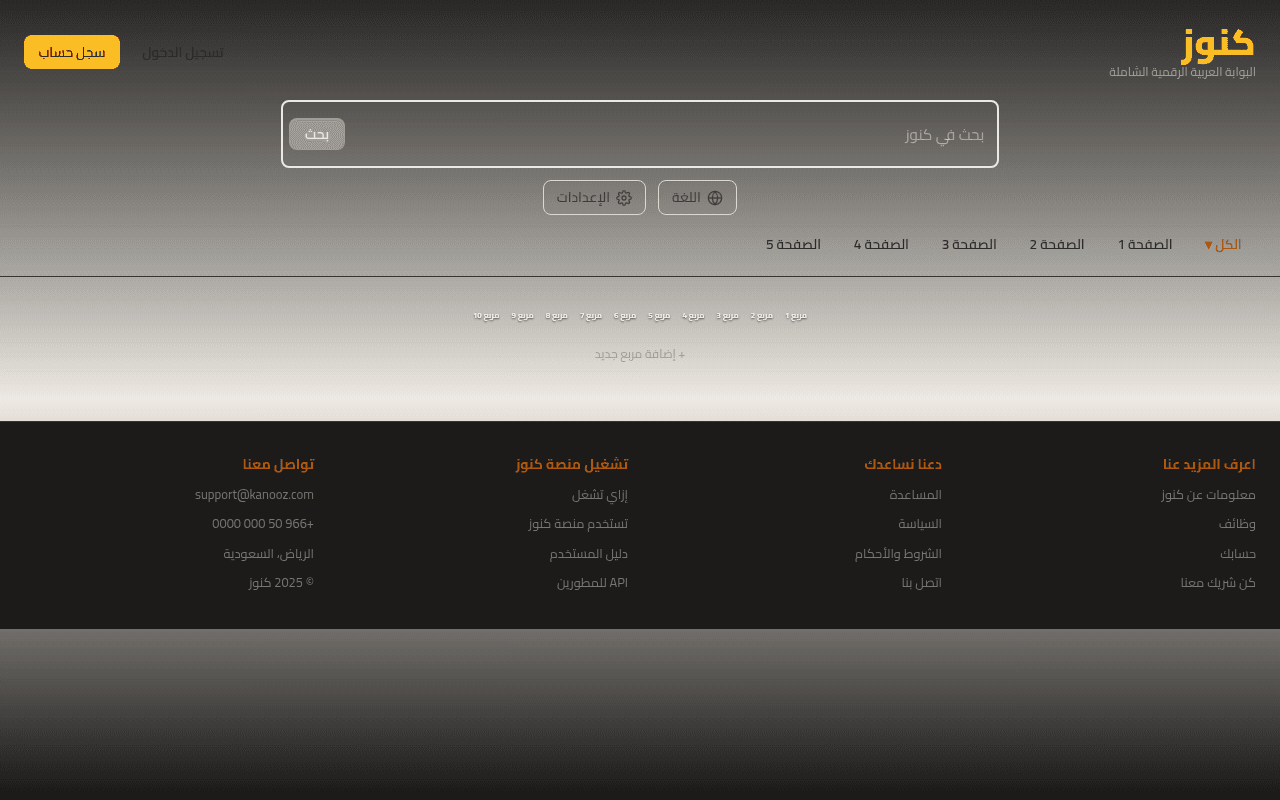The image size is (1280, 800).
Task: Click the globe icon on اللغة button
Action: coord(714,198)
